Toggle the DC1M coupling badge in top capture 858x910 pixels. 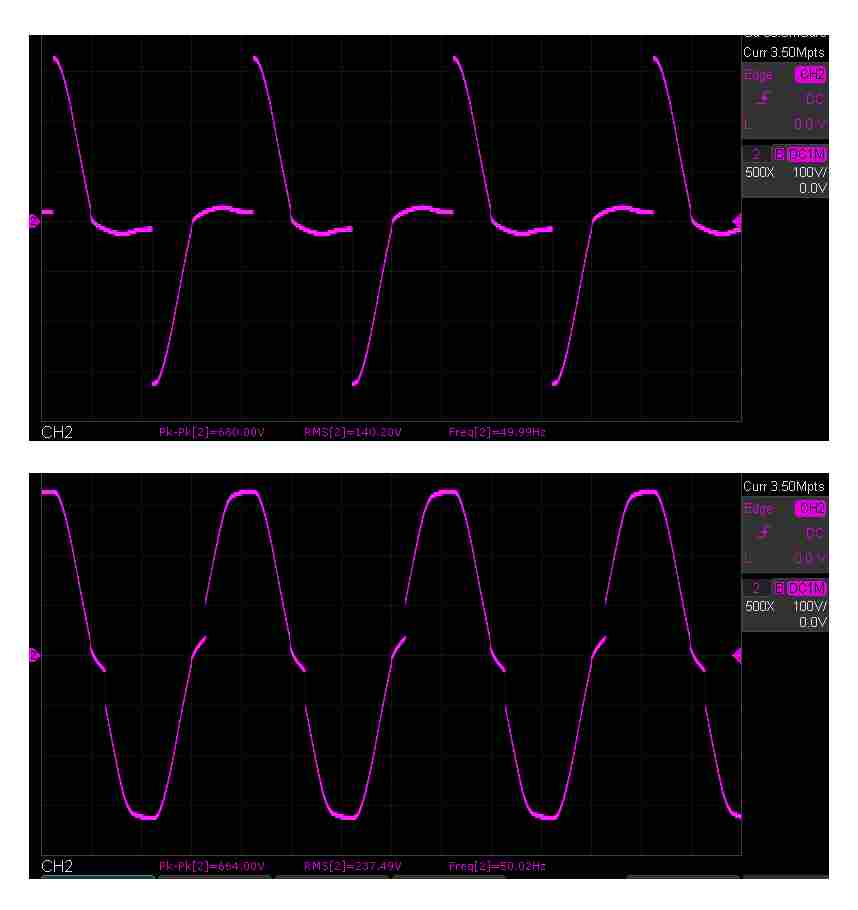pyautogui.click(x=807, y=155)
